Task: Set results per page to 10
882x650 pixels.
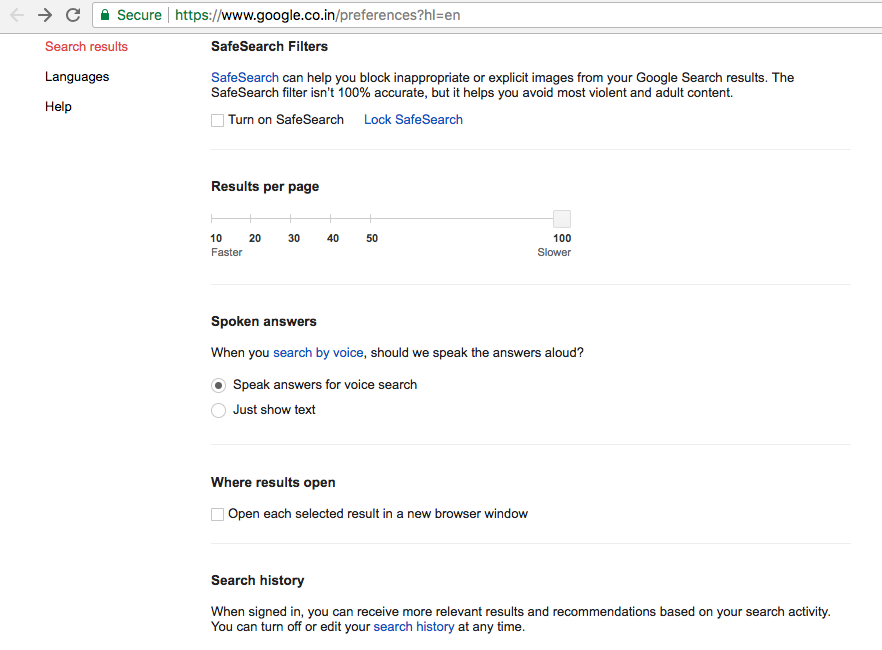Action: tap(212, 219)
